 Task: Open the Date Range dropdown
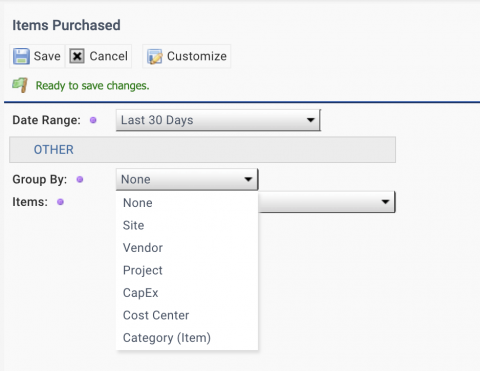218,120
